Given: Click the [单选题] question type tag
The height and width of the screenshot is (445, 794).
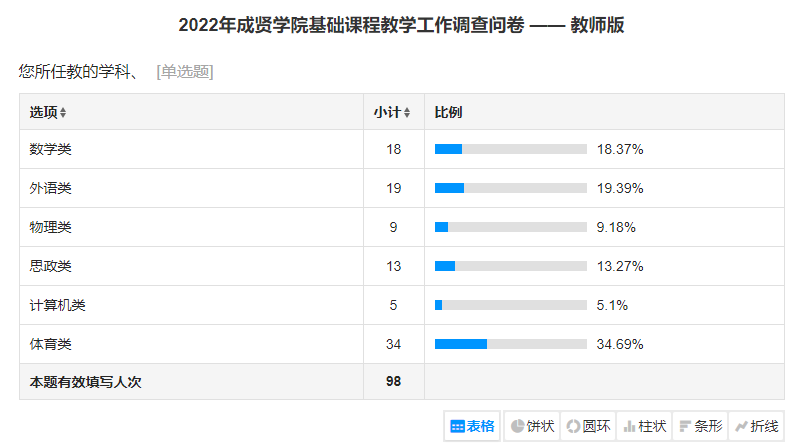Looking at the screenshot, I should (185, 71).
